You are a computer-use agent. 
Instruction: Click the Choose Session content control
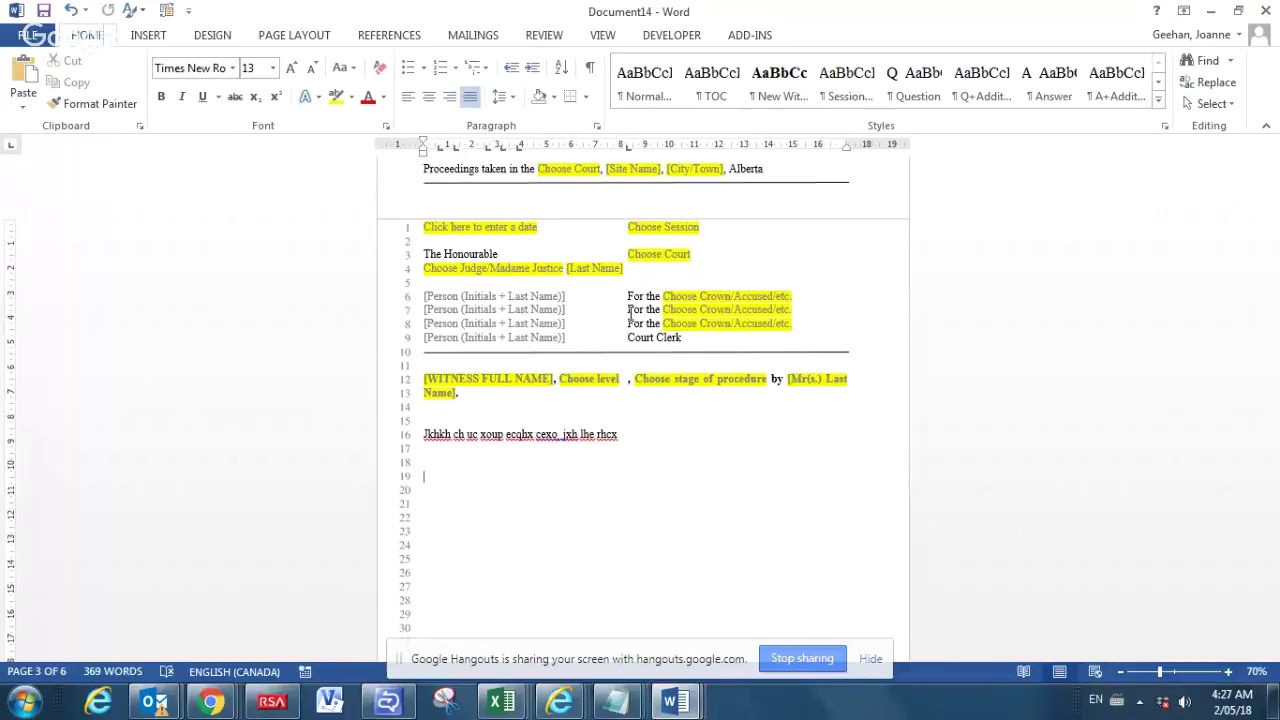click(x=663, y=227)
